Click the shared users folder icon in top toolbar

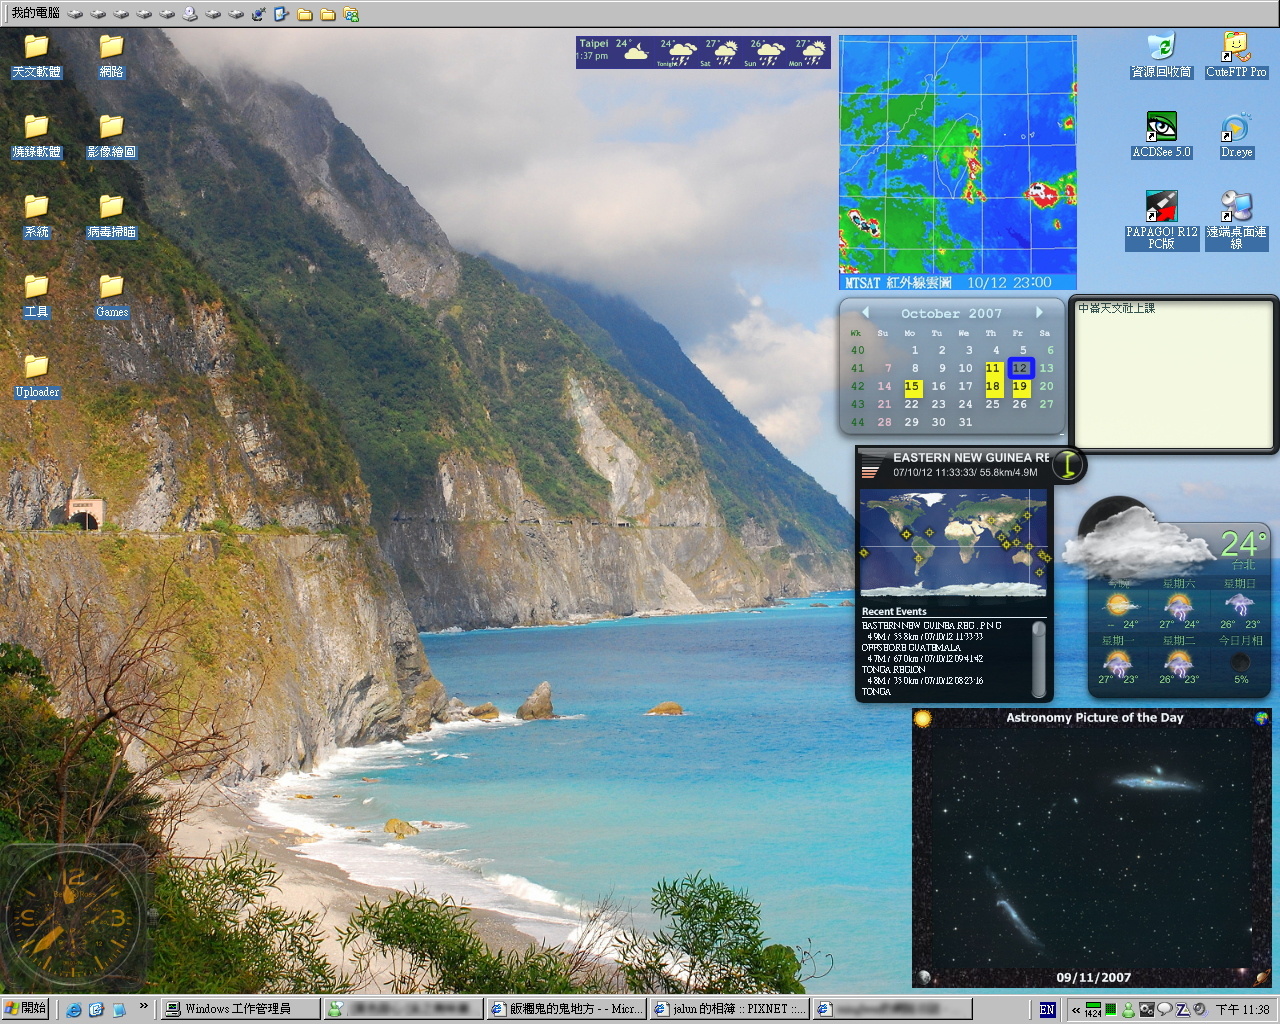click(350, 14)
